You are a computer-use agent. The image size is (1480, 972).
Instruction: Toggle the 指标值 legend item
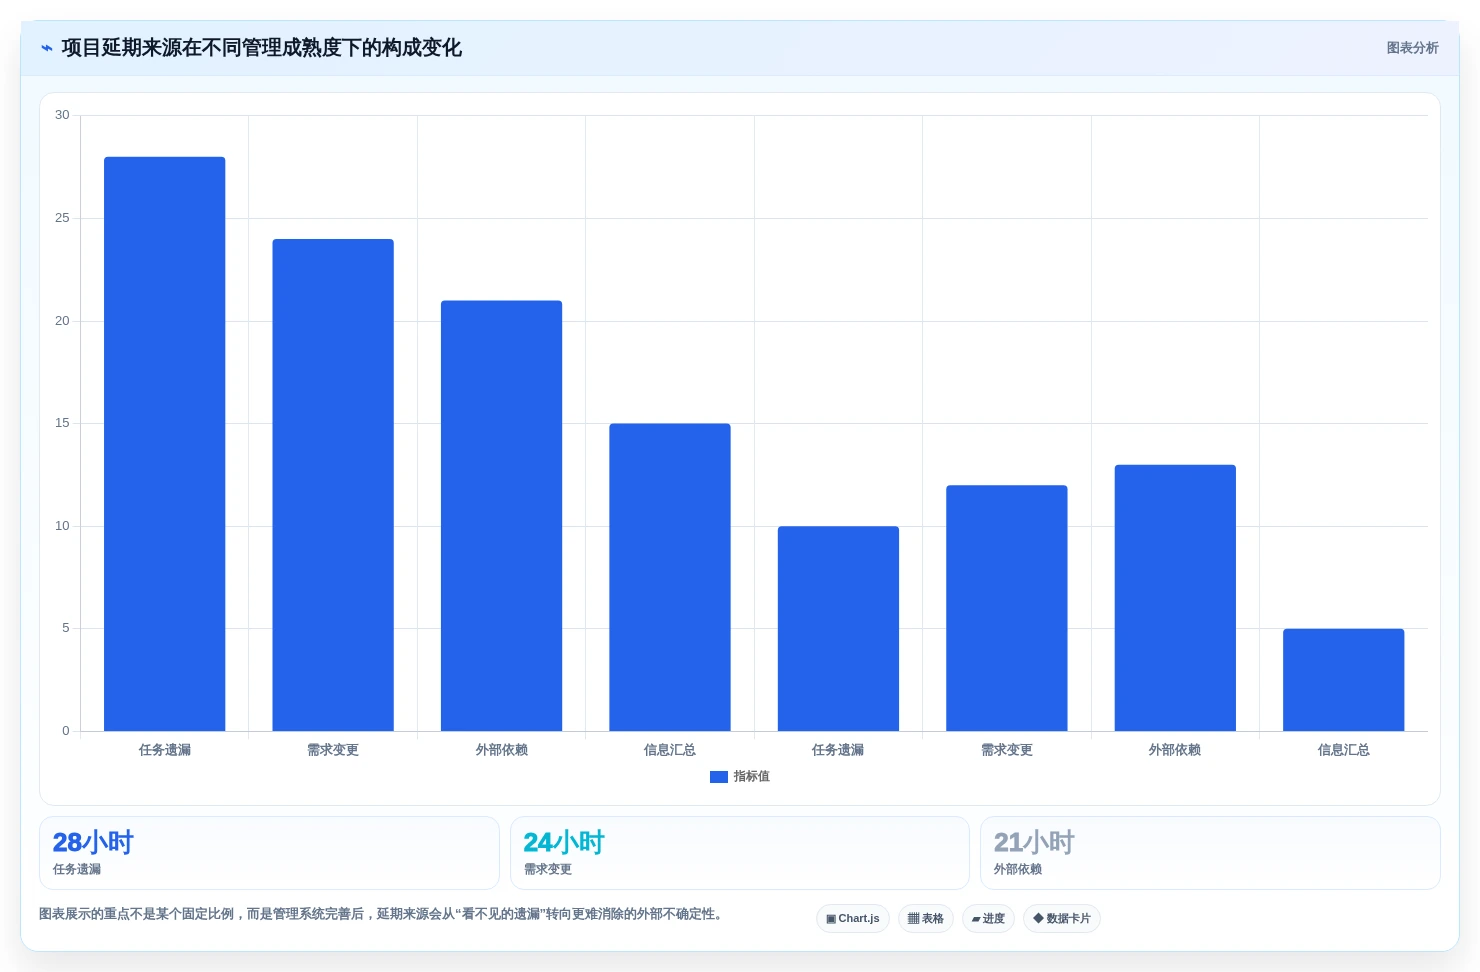(x=740, y=776)
